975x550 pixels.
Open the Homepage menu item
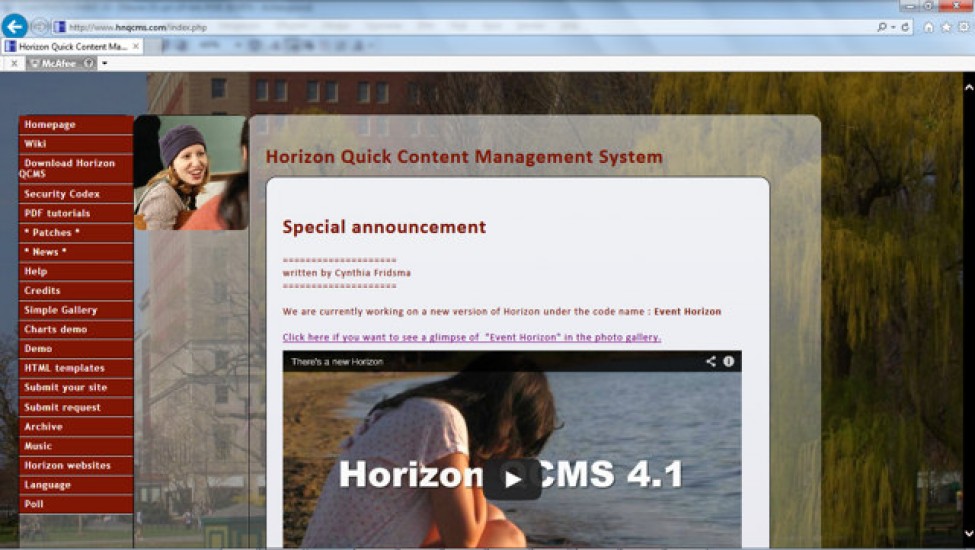pyautogui.click(x=76, y=124)
